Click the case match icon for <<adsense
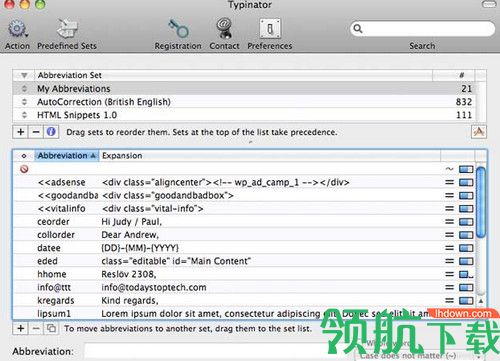This screenshot has height=361, width=500. (449, 182)
